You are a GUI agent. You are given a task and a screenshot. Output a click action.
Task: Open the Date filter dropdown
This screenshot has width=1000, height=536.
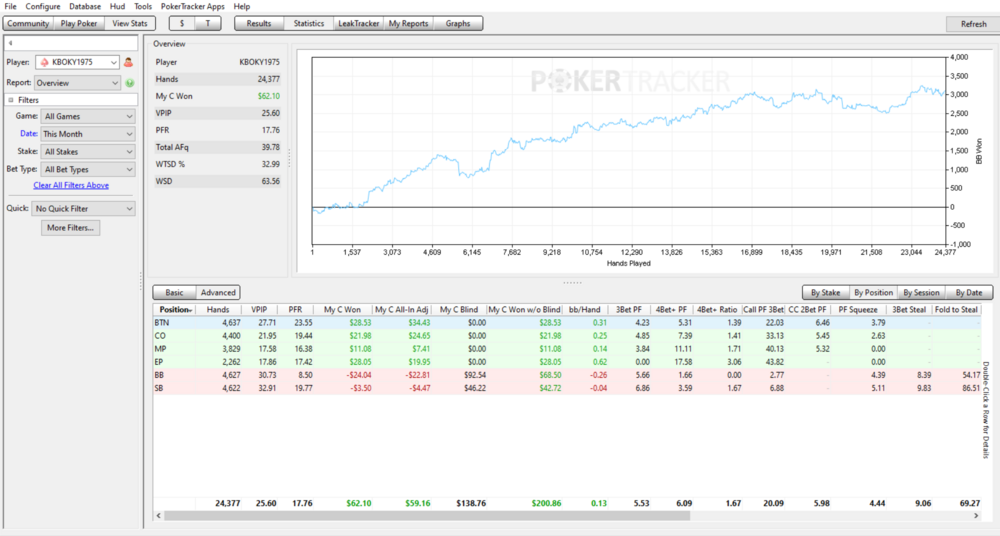pos(84,134)
